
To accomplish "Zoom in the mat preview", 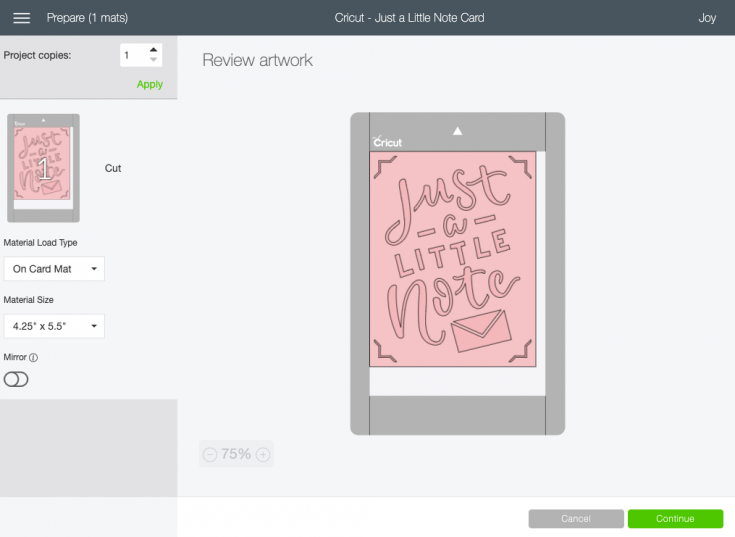I will pos(263,454).
